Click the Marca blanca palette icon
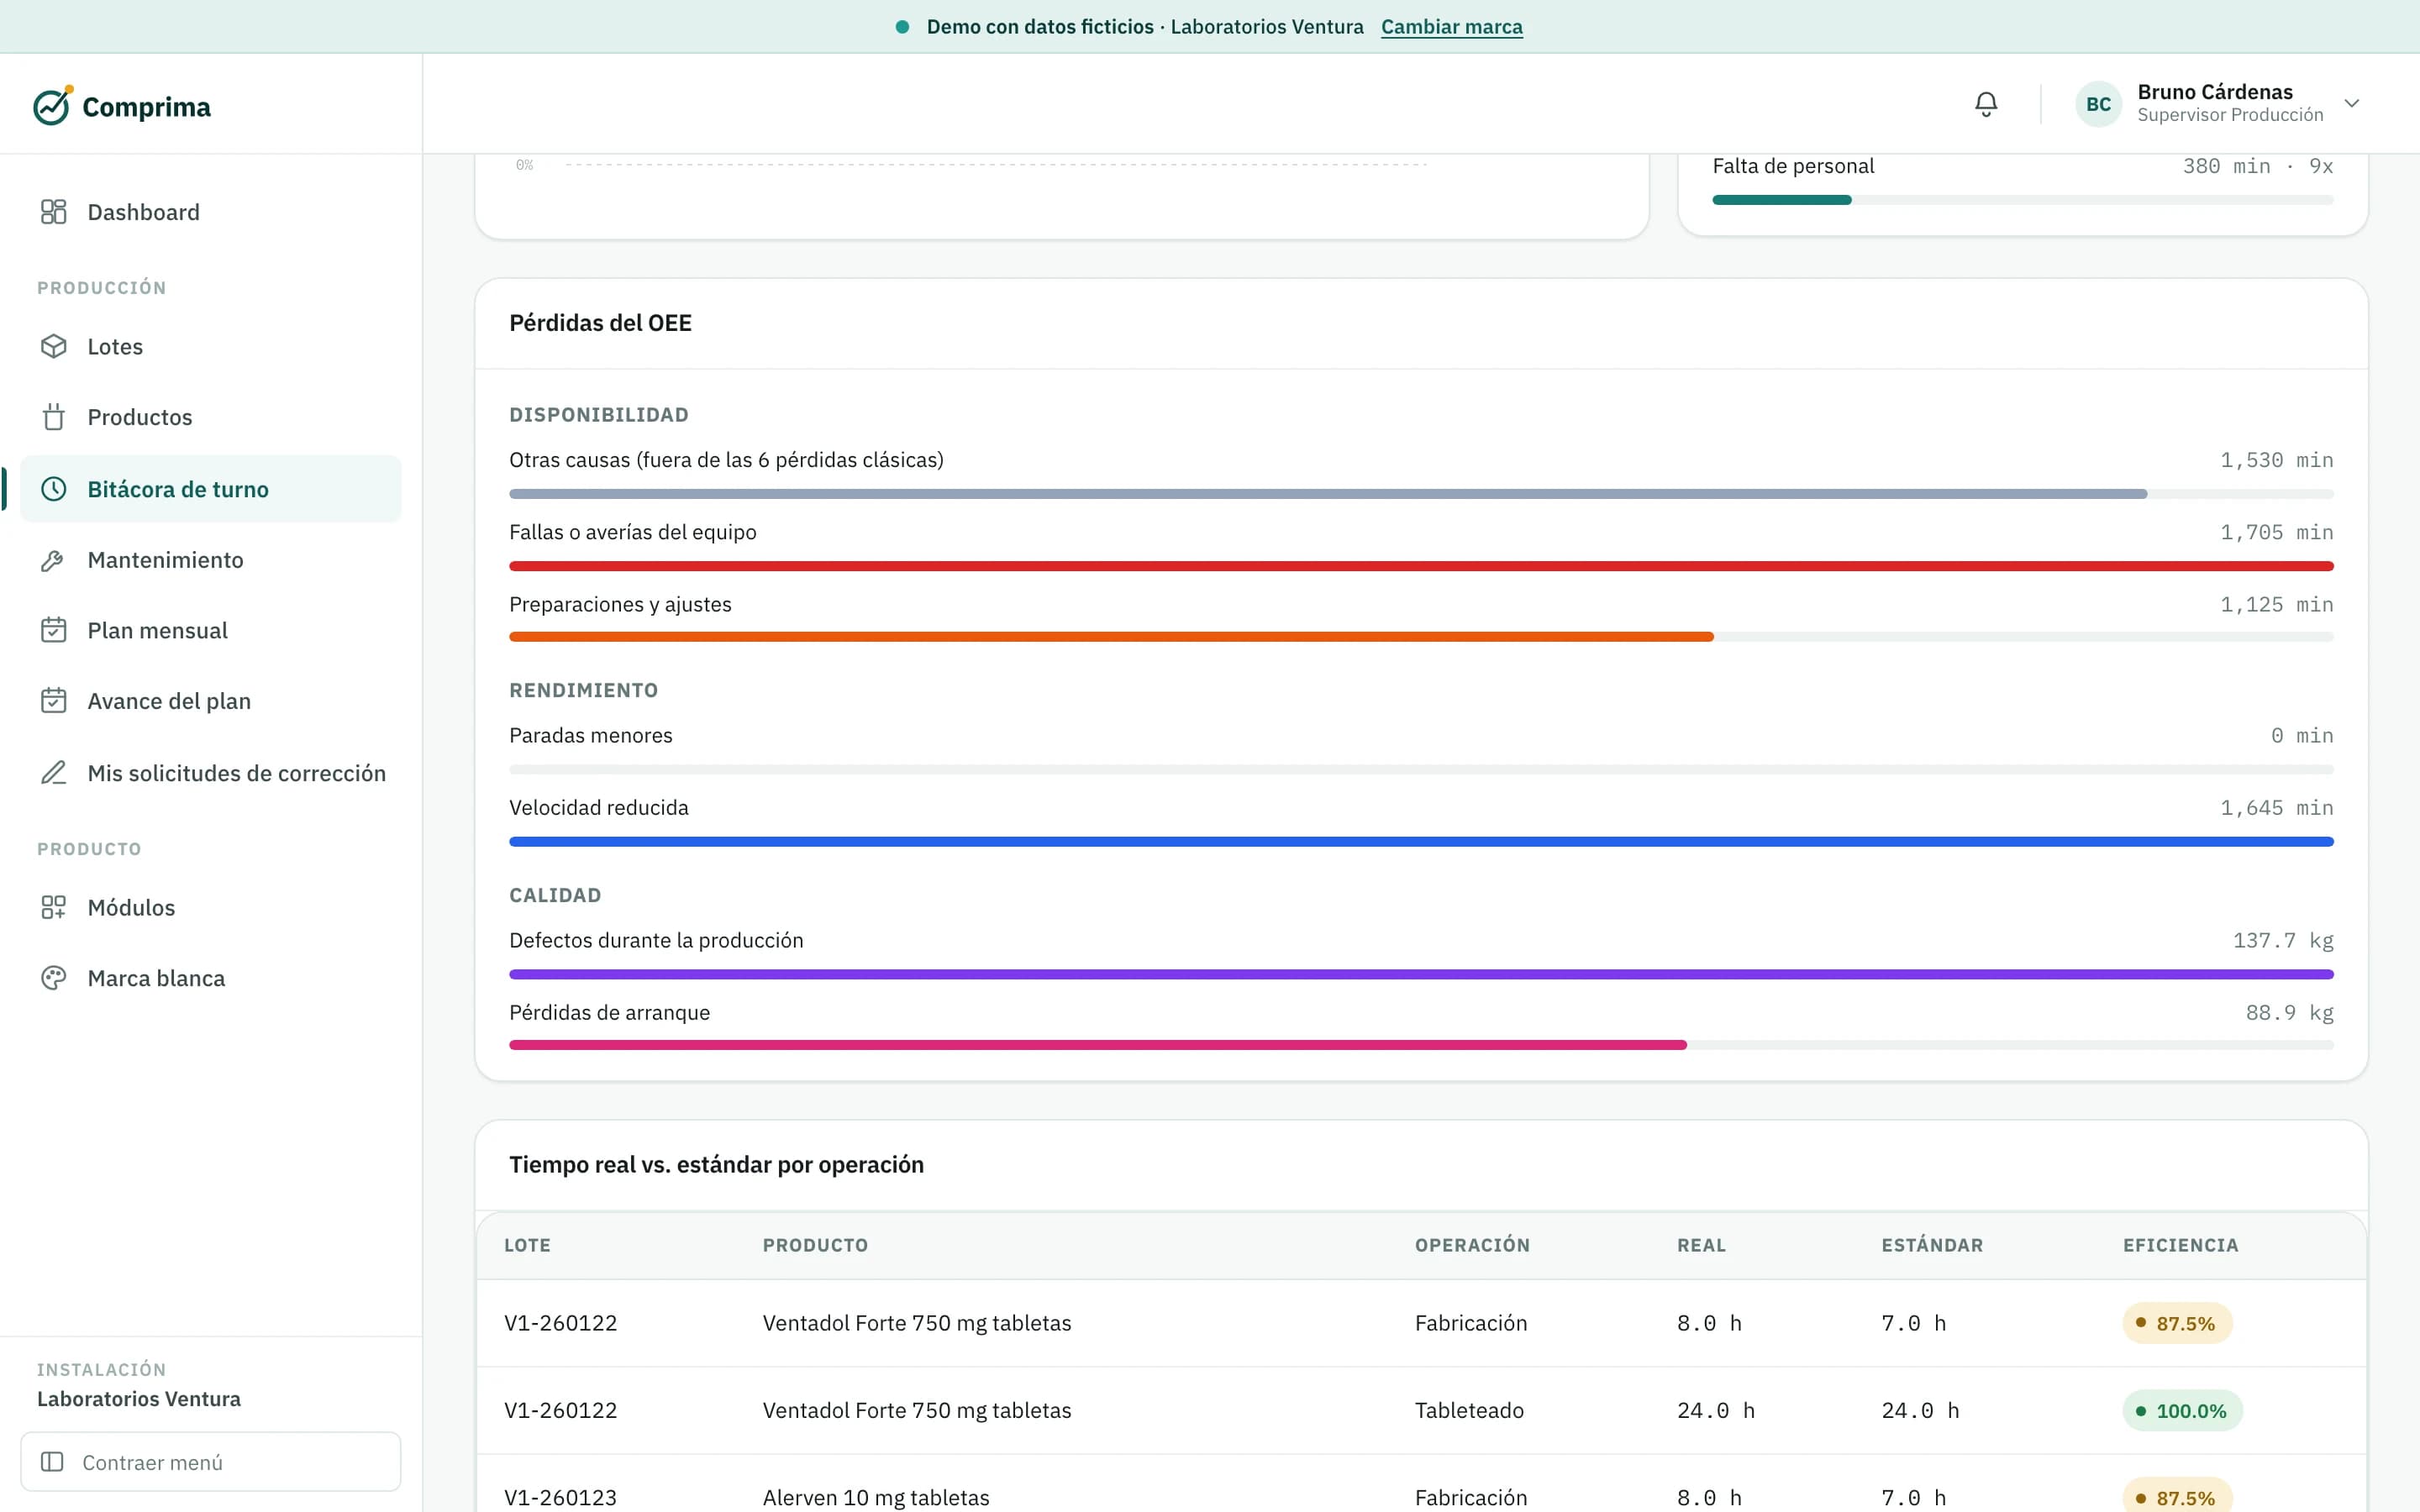Image resolution: width=2420 pixels, height=1512 pixels. tap(54, 978)
